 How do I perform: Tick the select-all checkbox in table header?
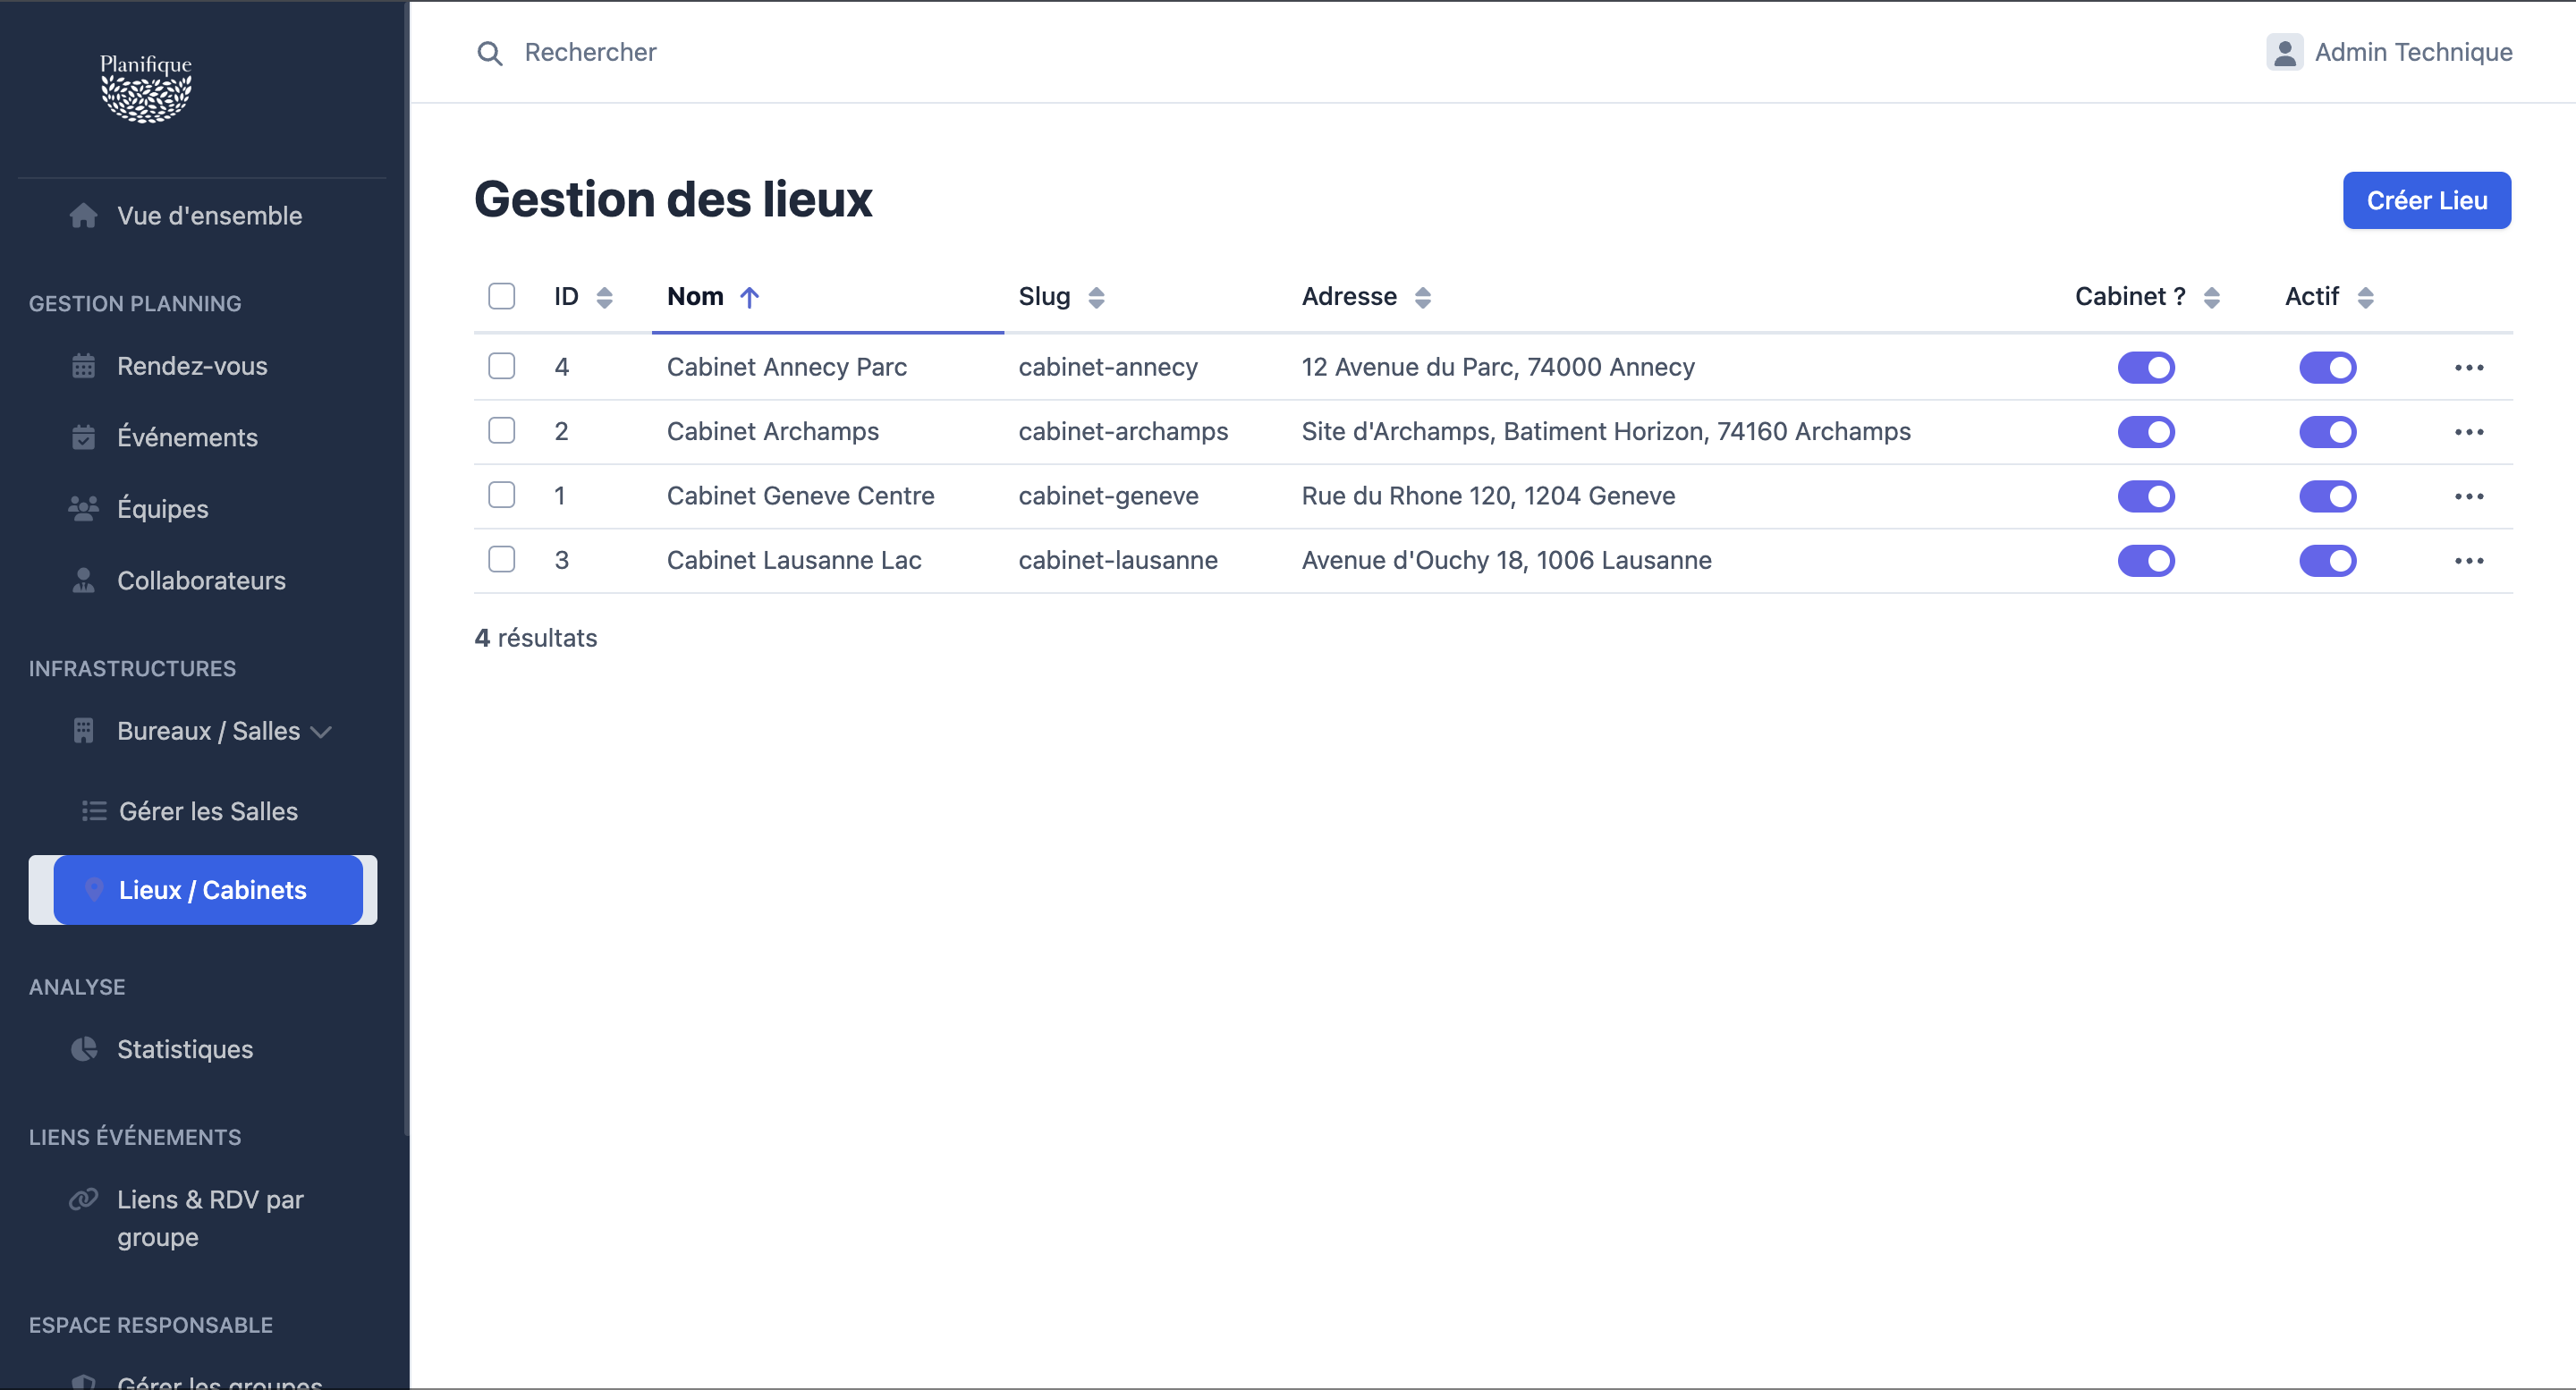(502, 296)
